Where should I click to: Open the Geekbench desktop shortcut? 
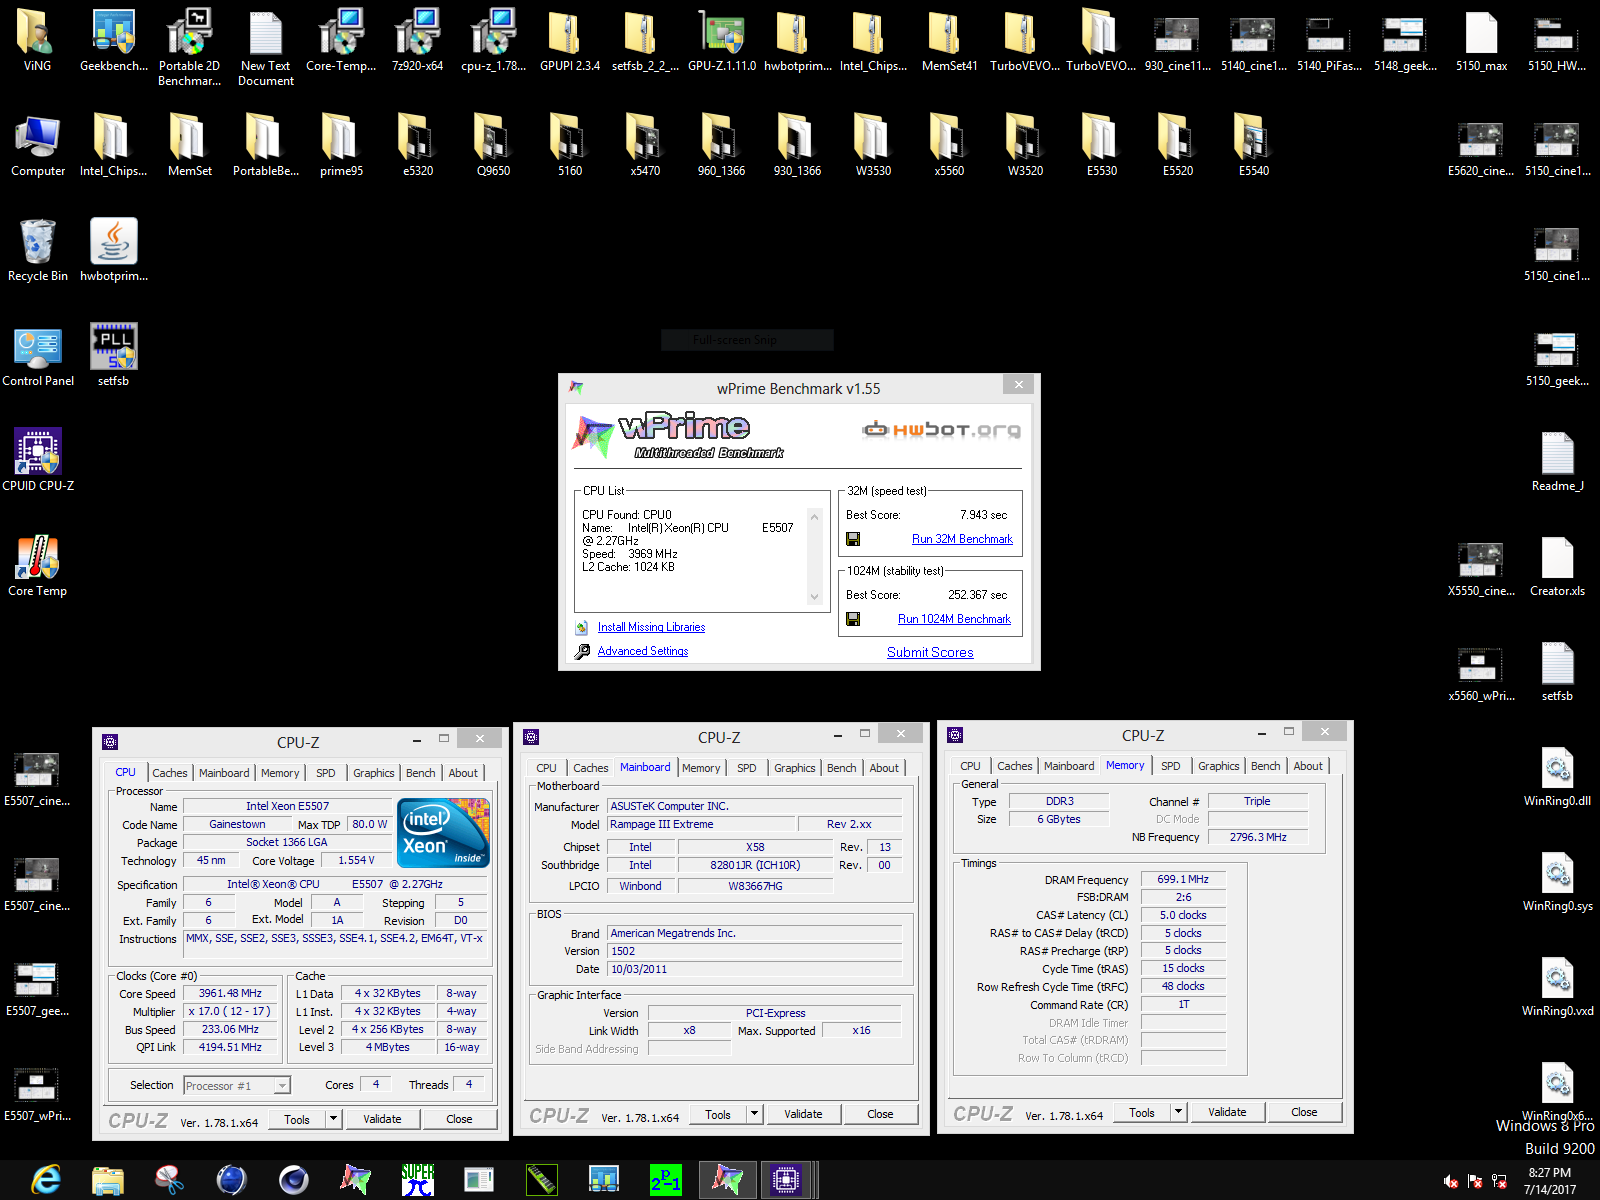(113, 40)
